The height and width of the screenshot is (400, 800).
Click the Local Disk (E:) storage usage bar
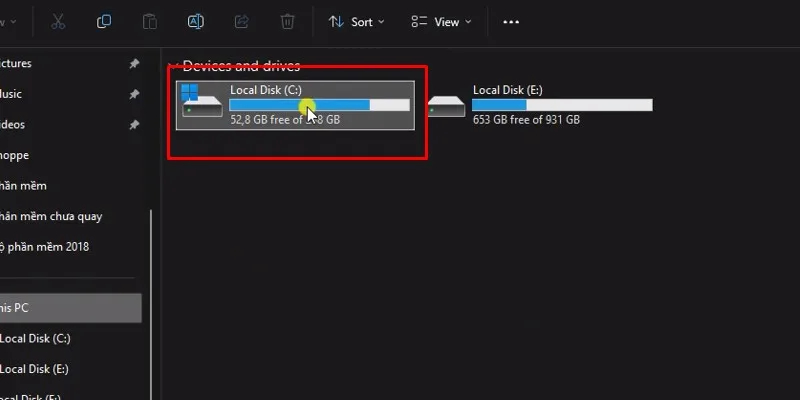[562, 105]
